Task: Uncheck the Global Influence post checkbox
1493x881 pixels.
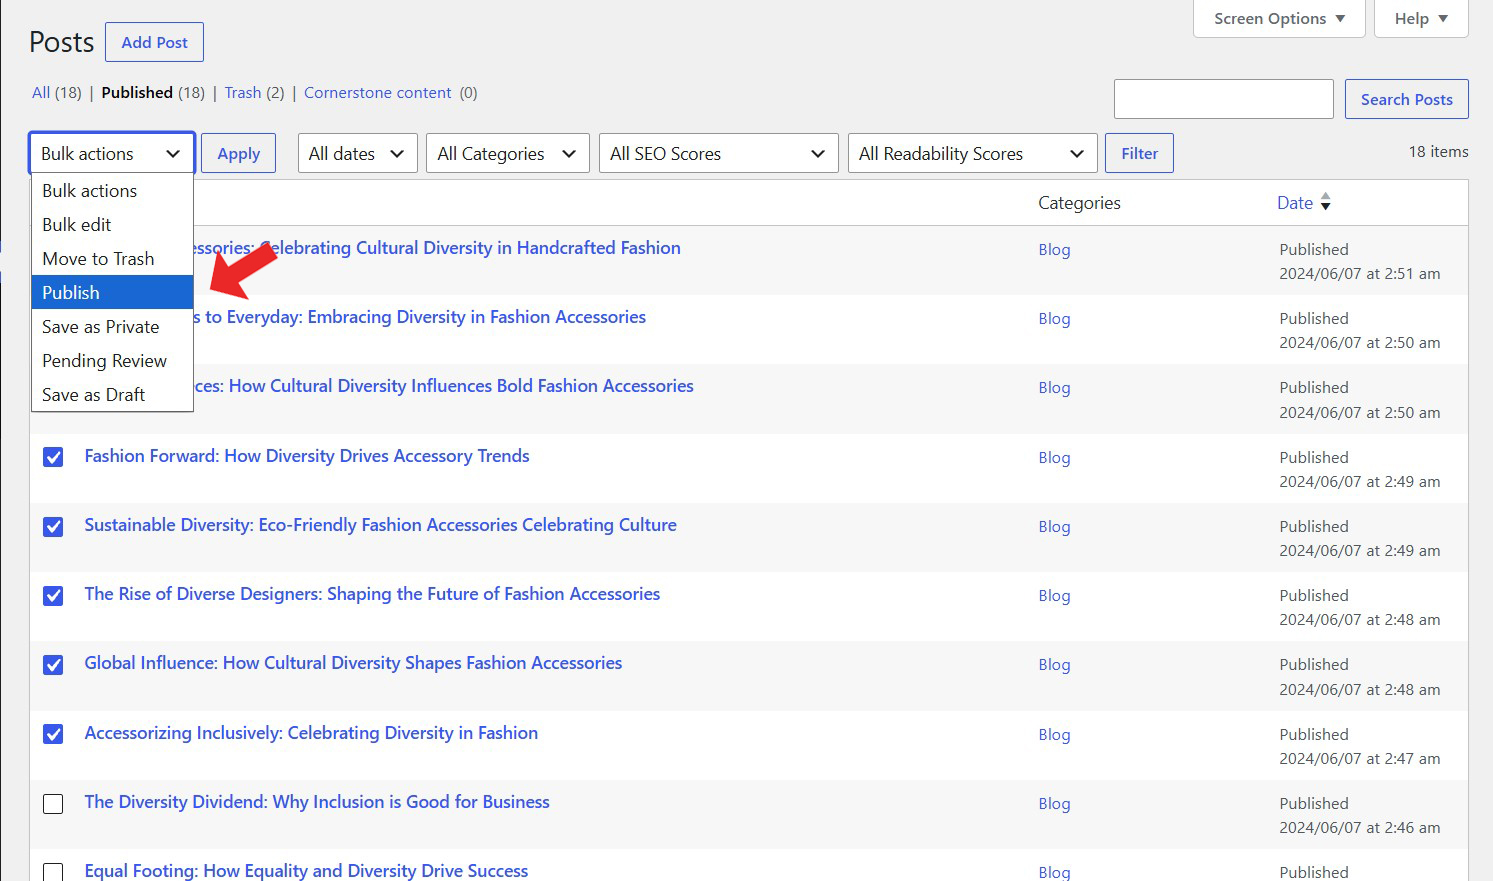Action: (53, 664)
